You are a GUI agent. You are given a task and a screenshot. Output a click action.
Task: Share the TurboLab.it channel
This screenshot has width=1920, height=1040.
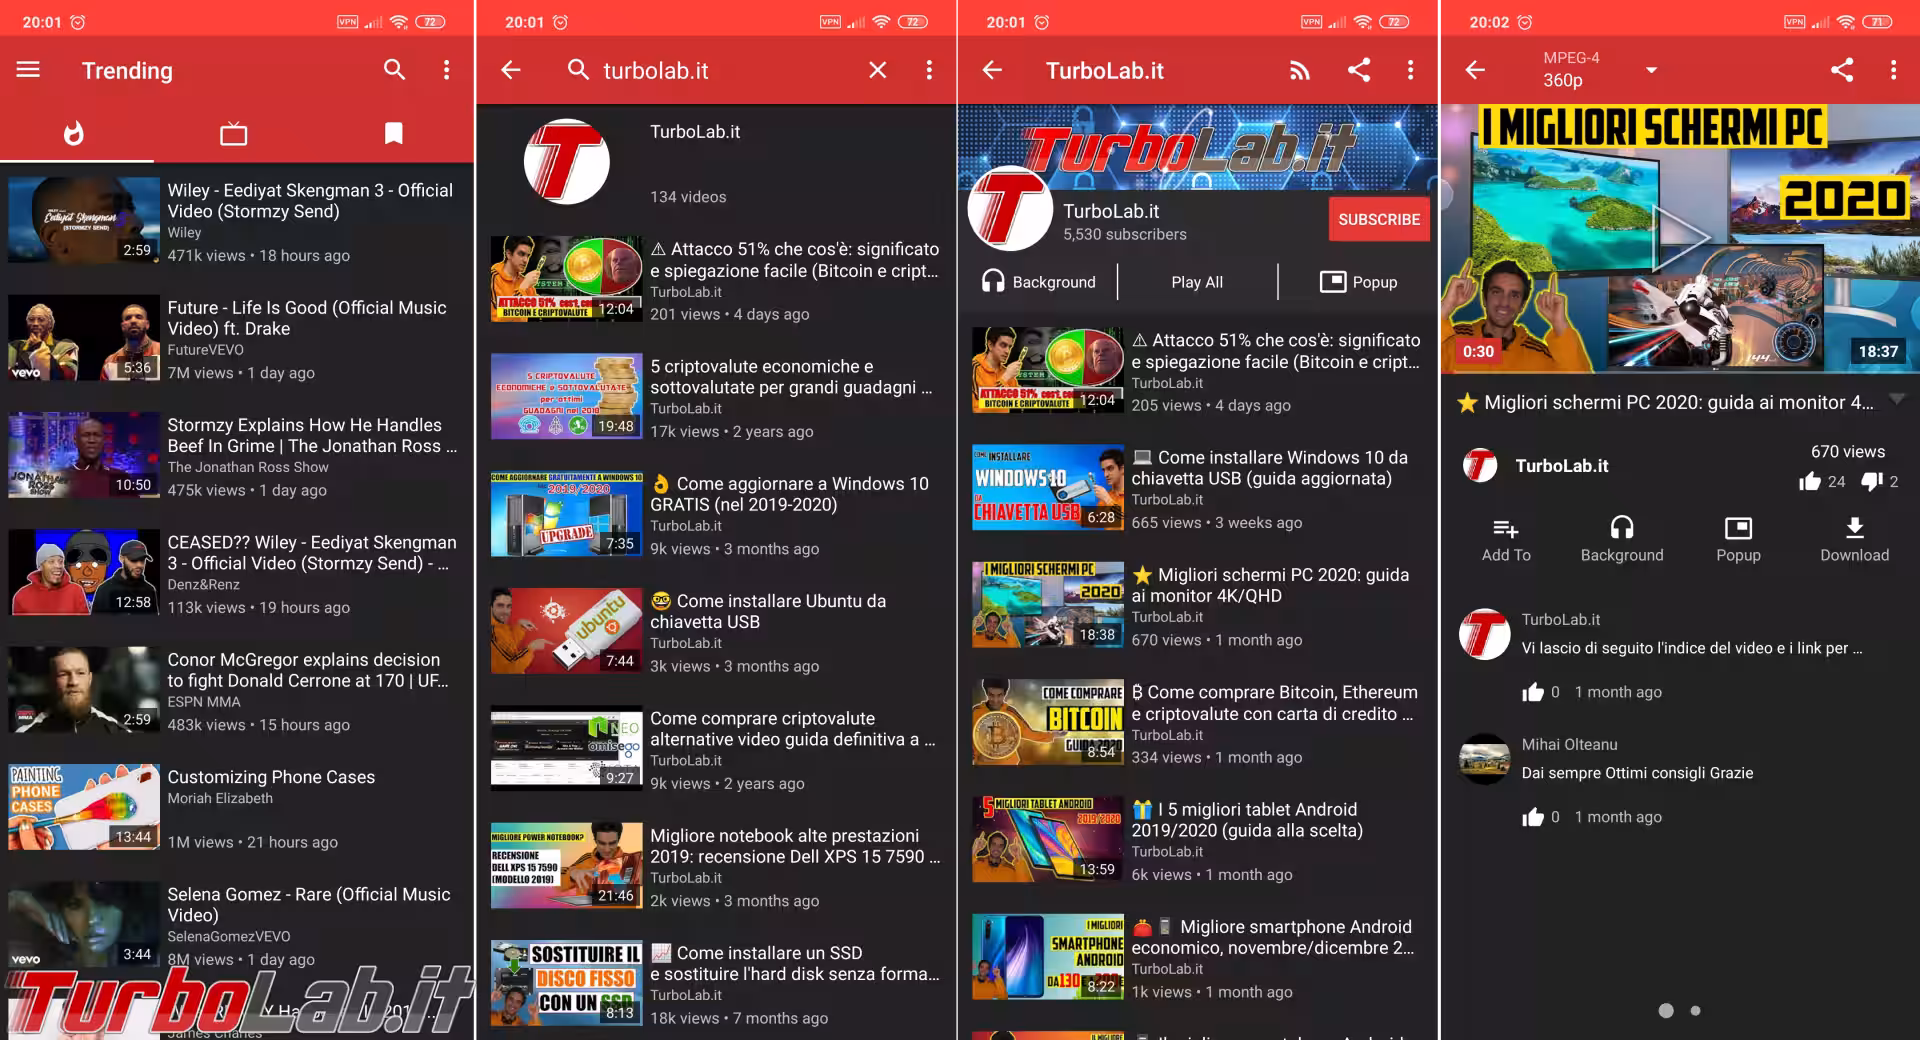[x=1358, y=70]
